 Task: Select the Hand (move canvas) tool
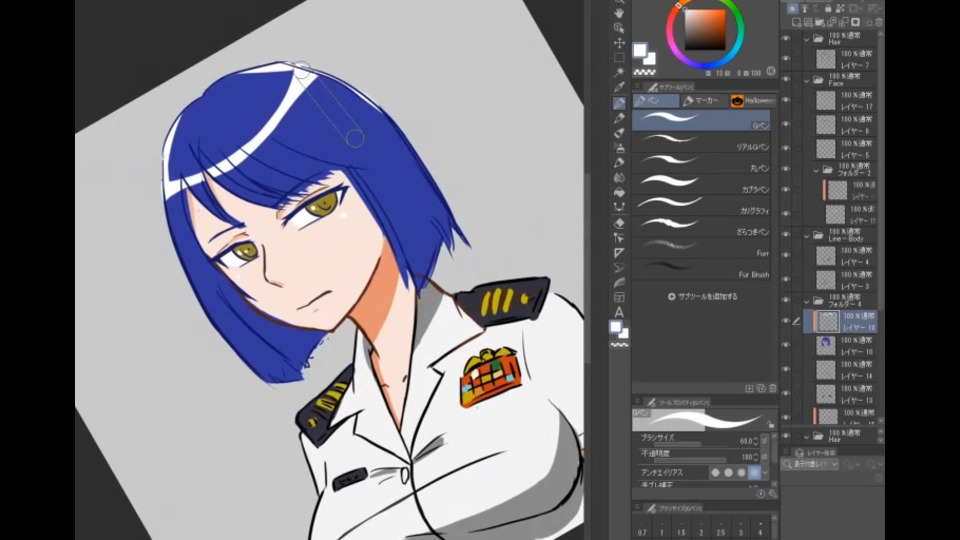click(x=619, y=13)
